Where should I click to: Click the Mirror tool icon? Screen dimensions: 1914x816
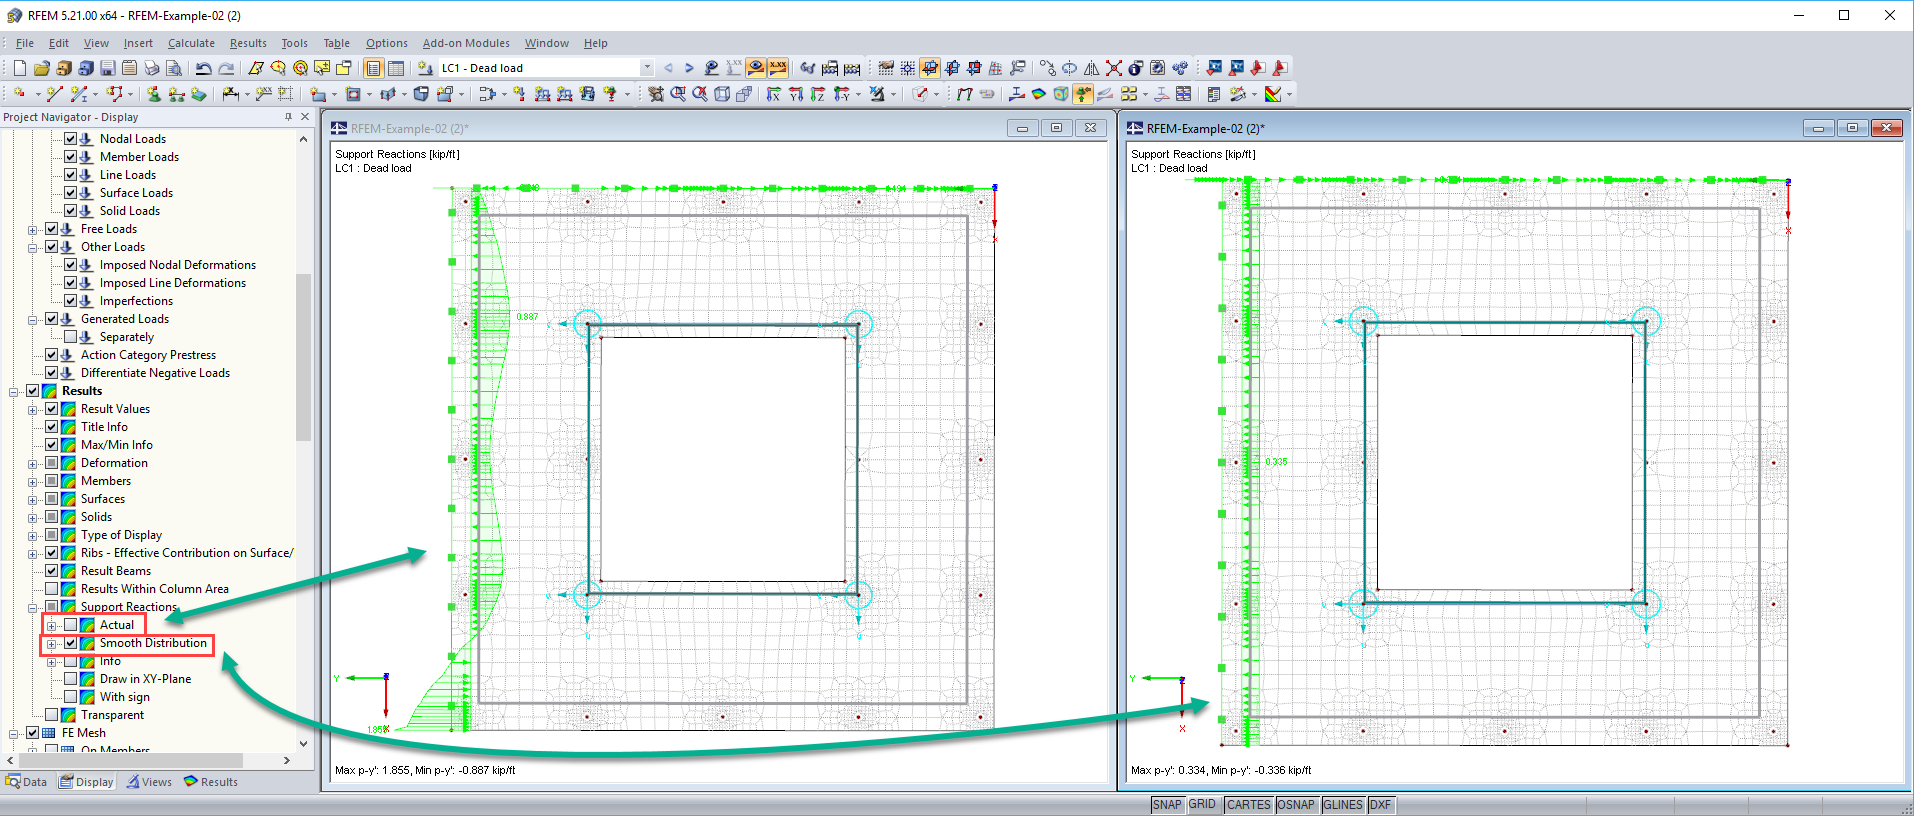[1092, 68]
